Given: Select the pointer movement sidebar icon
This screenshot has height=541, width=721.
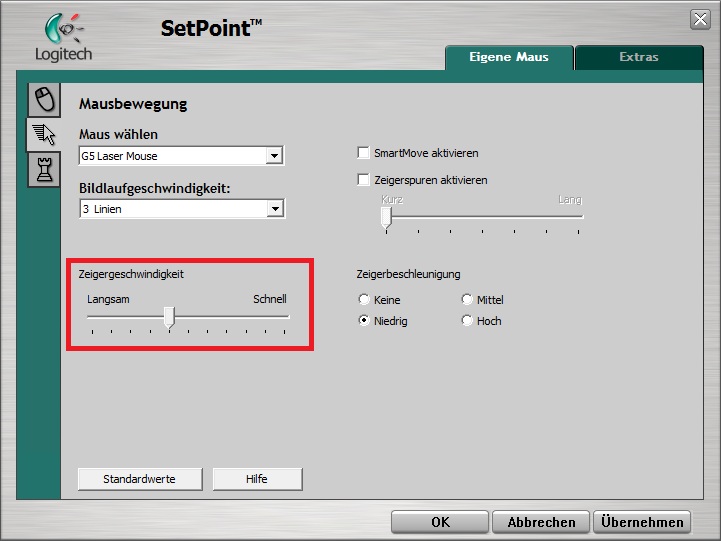Looking at the screenshot, I should click(44, 135).
